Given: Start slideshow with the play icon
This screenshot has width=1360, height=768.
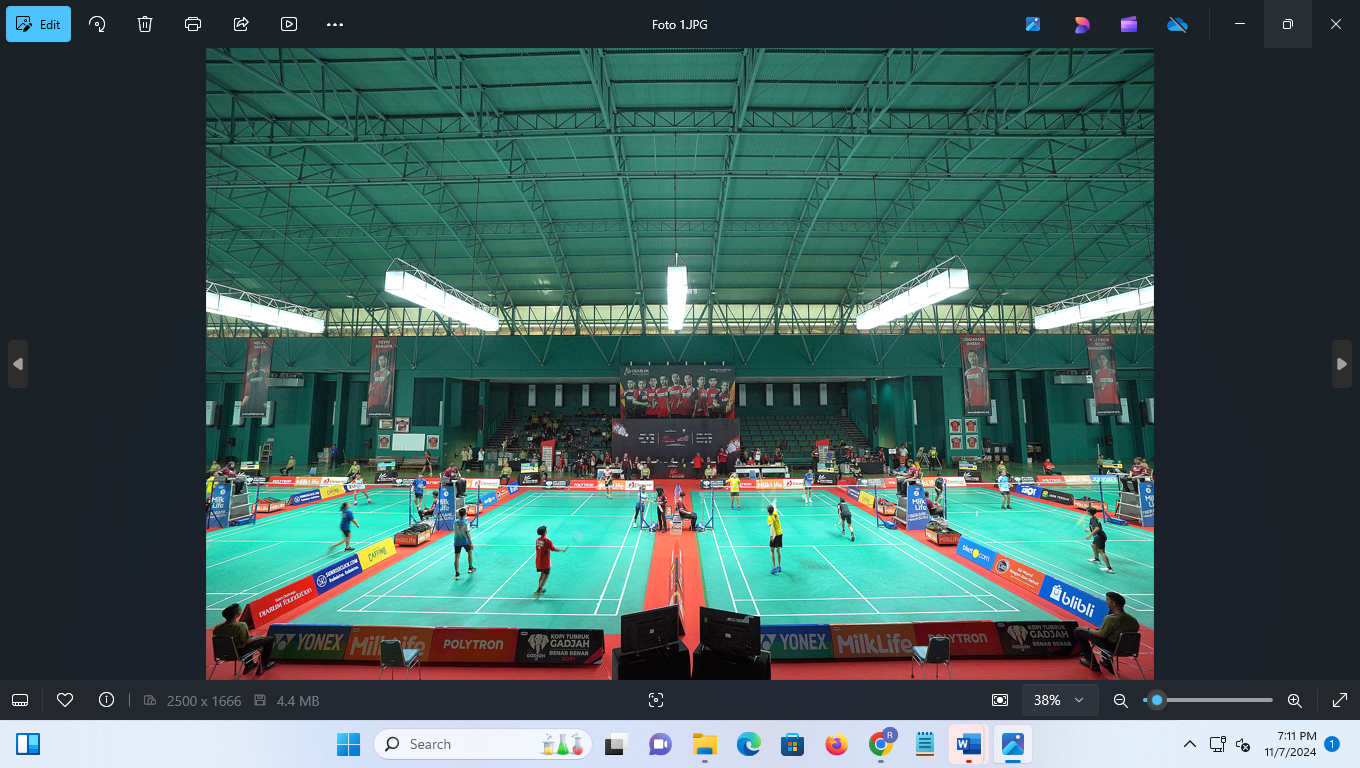Looking at the screenshot, I should coord(289,24).
